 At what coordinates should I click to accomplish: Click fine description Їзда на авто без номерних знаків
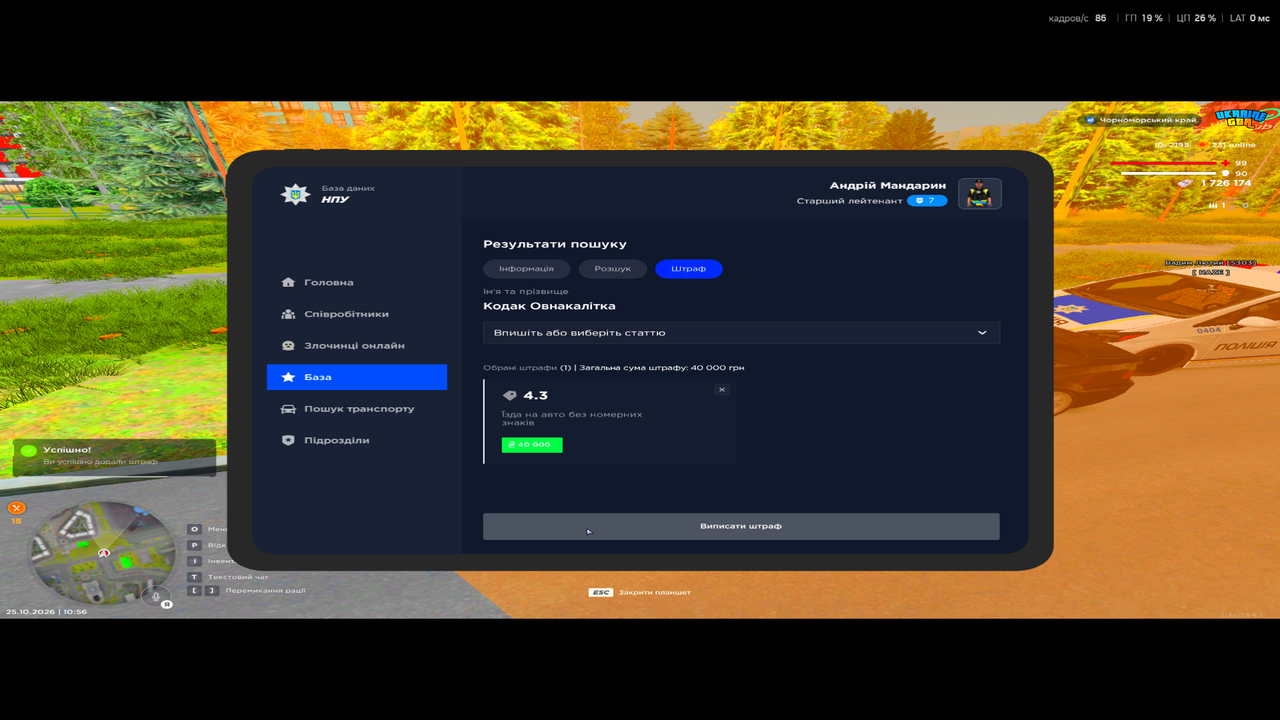(572, 418)
